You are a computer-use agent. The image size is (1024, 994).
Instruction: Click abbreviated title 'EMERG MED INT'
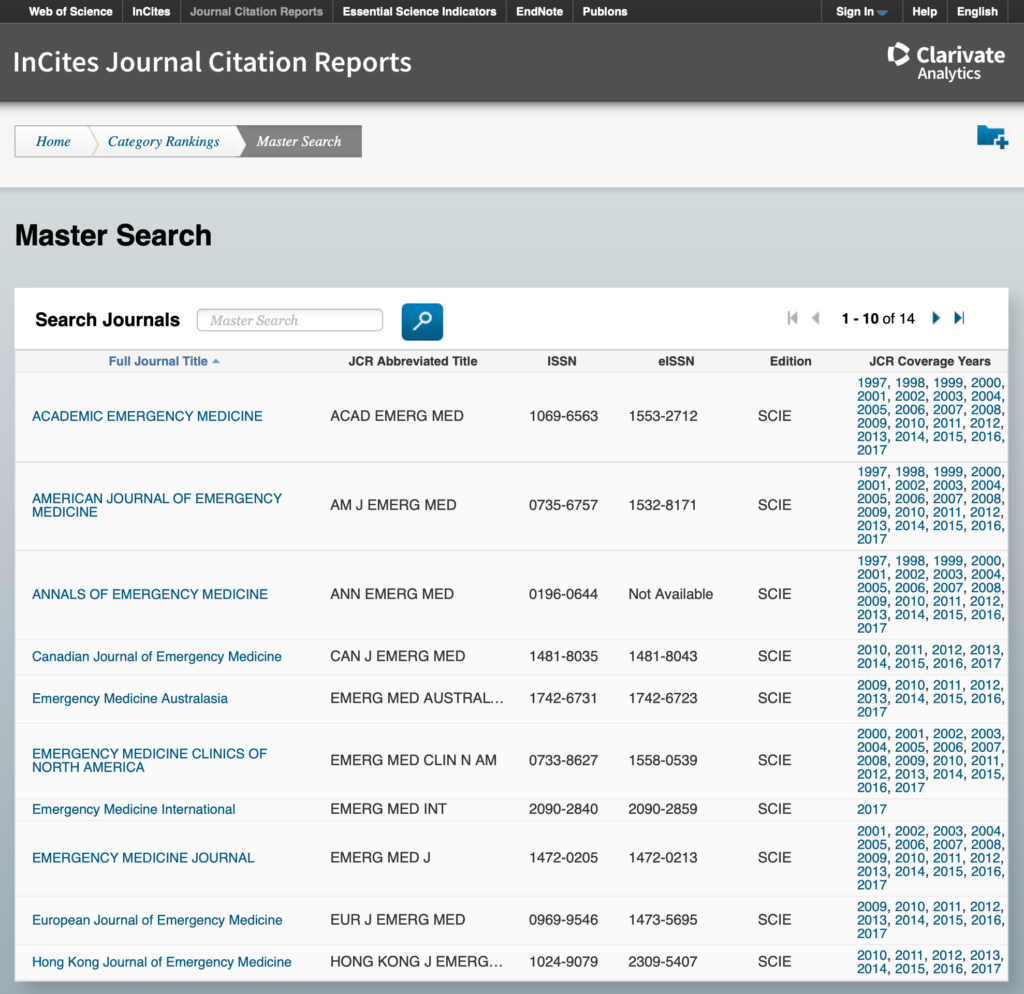coord(389,809)
